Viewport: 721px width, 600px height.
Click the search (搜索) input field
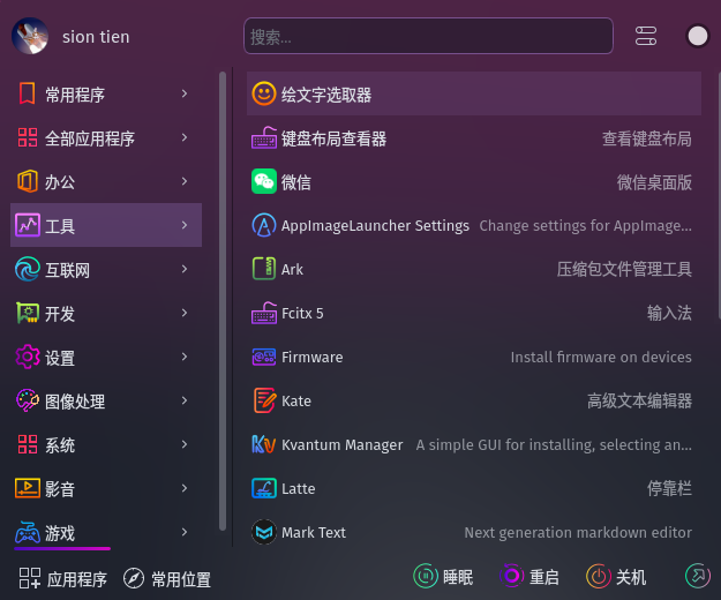click(428, 37)
